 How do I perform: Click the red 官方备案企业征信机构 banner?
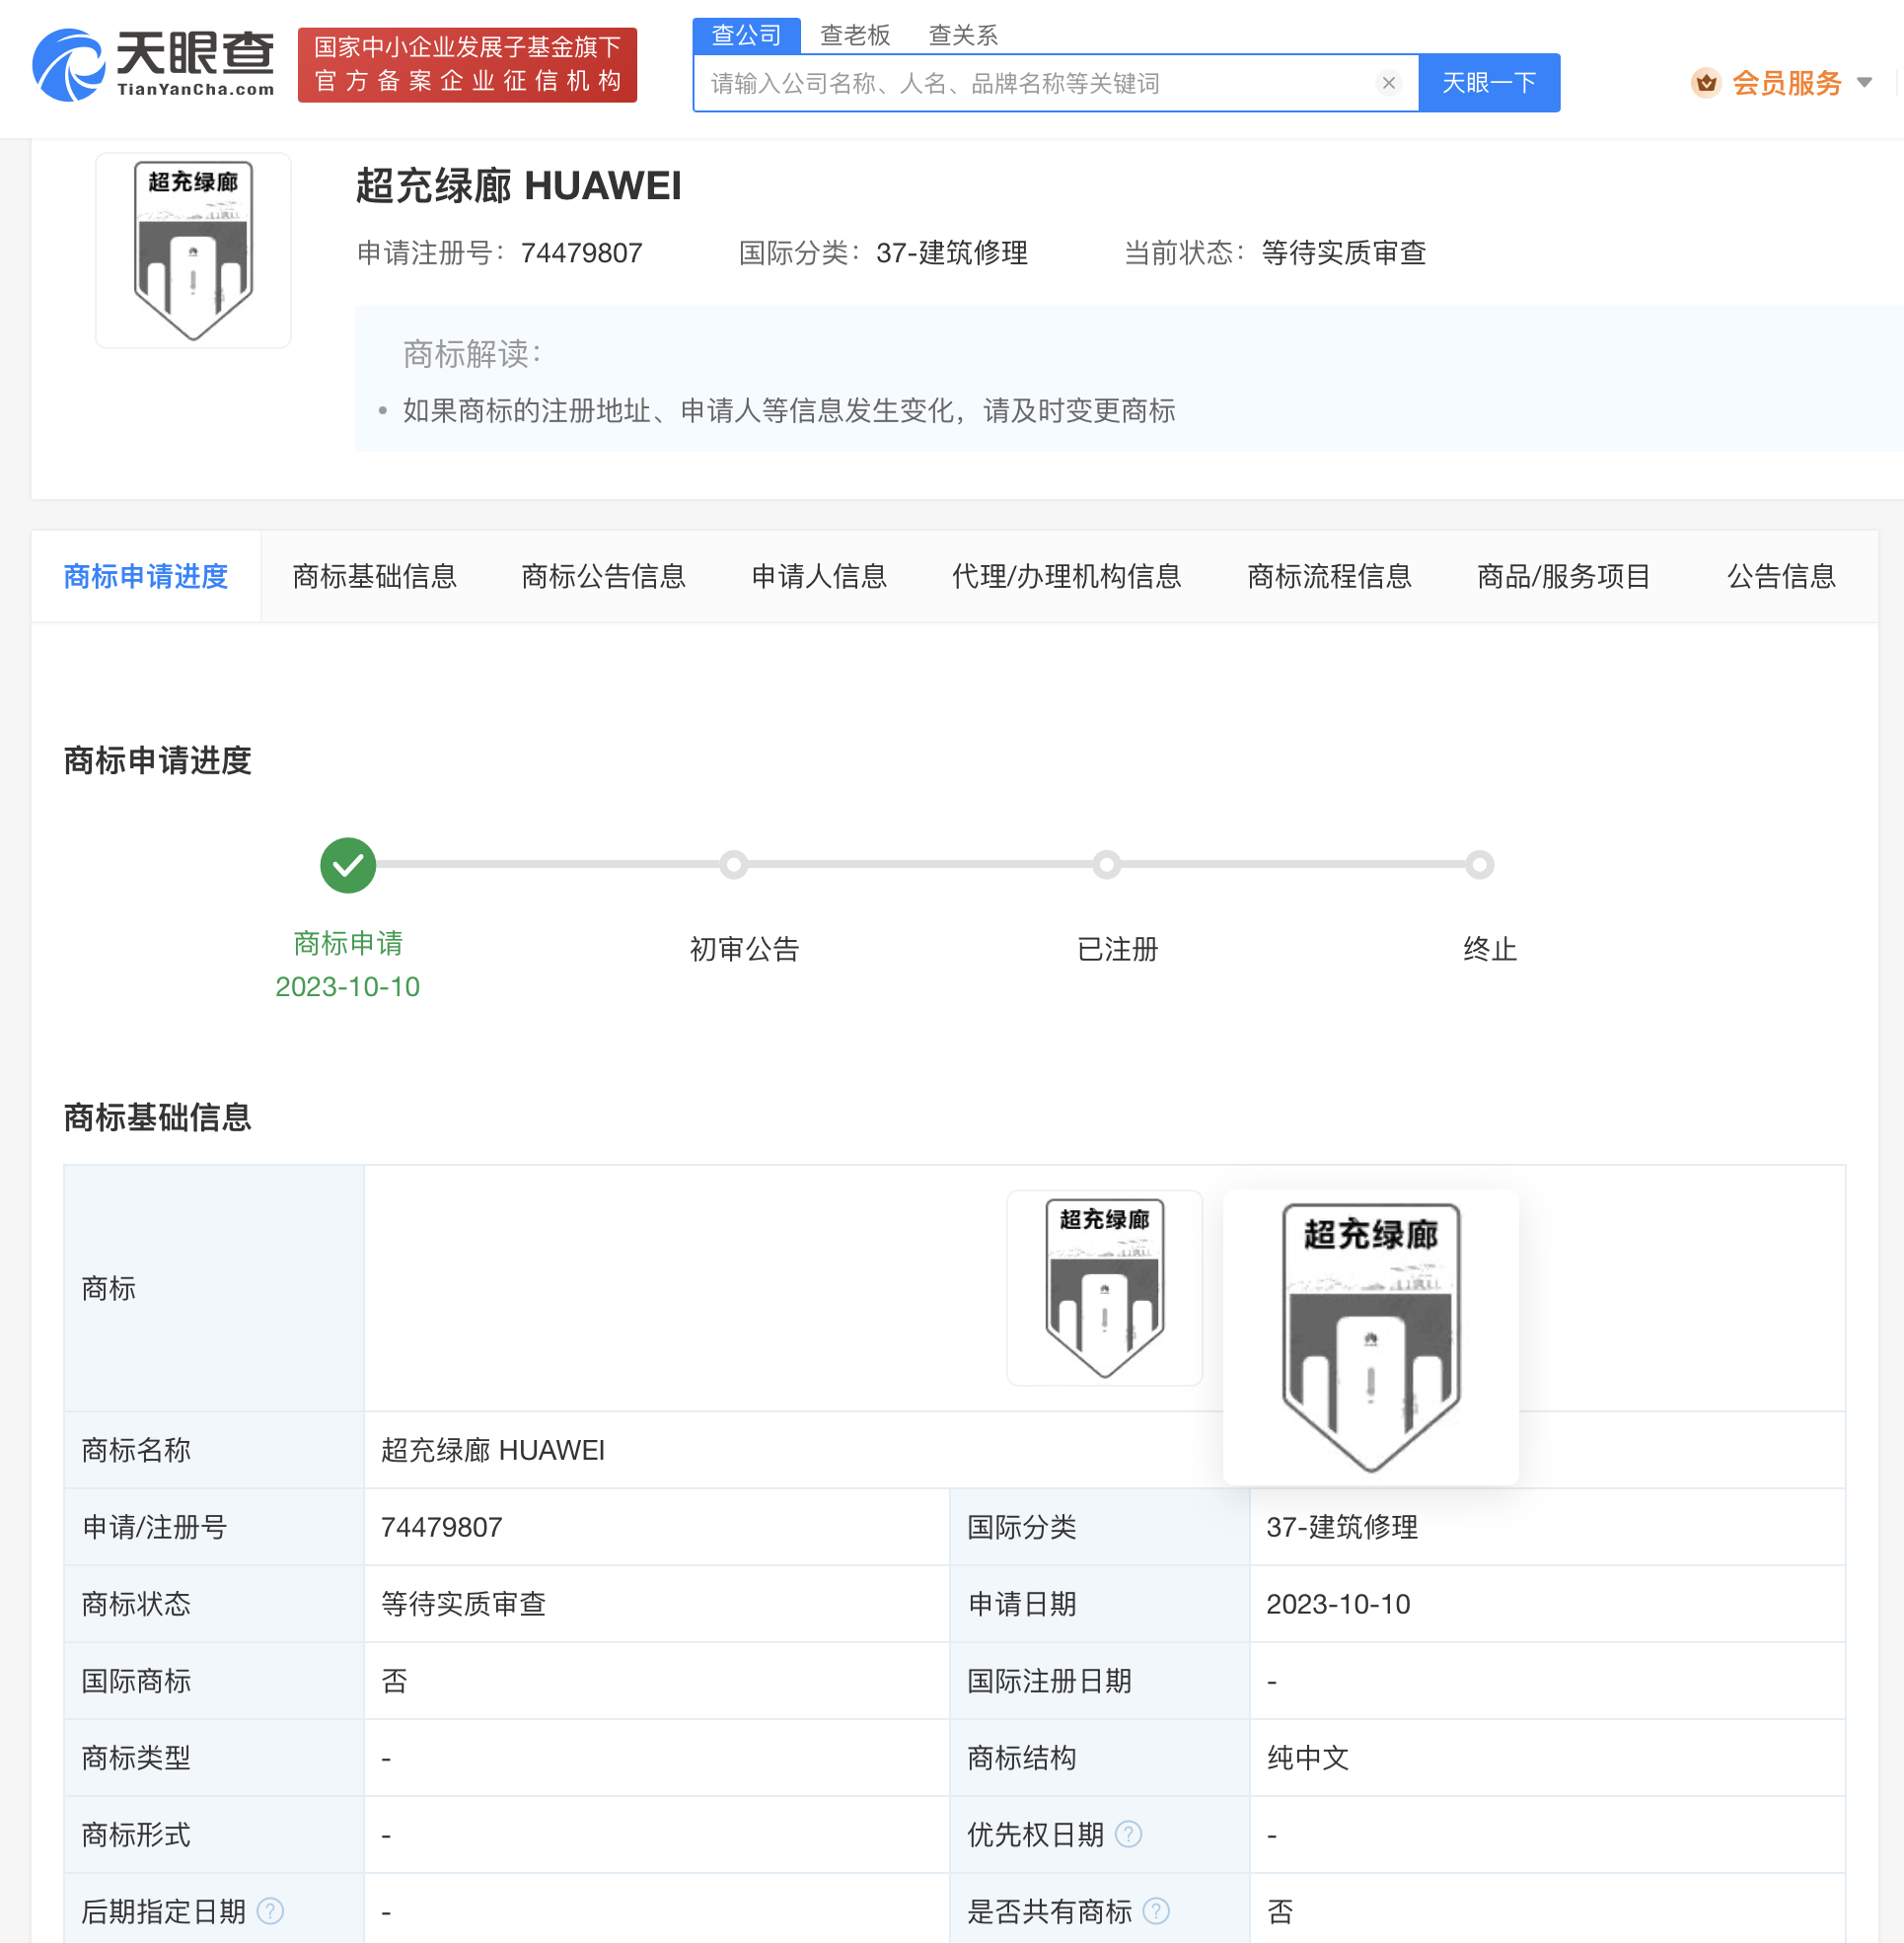(467, 65)
